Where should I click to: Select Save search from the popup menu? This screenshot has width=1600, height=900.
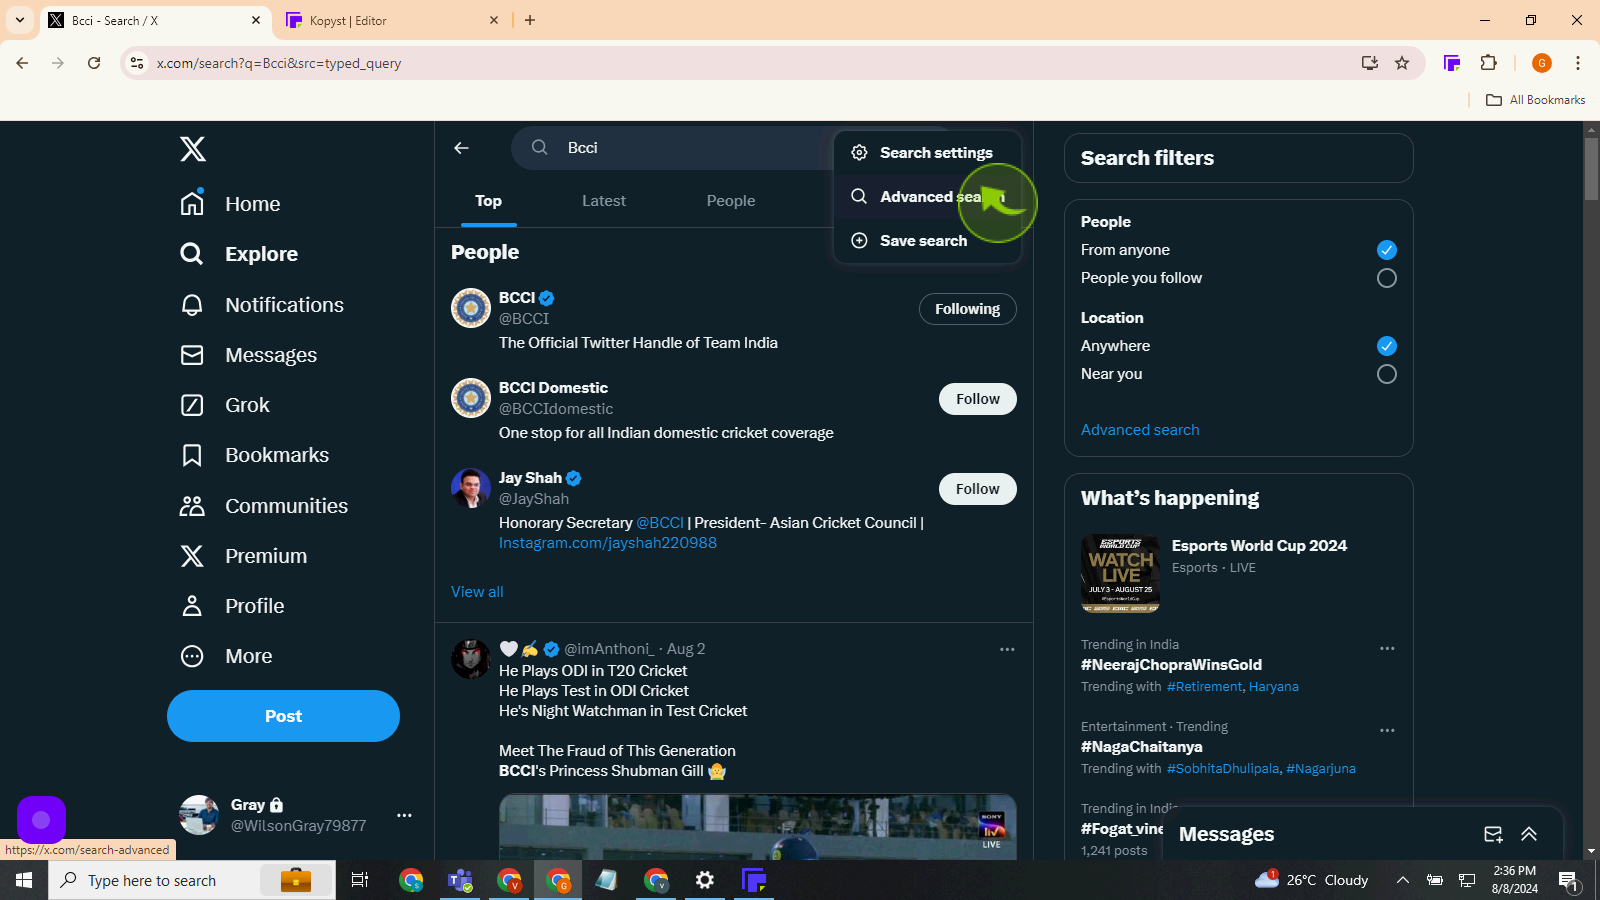tap(927, 241)
